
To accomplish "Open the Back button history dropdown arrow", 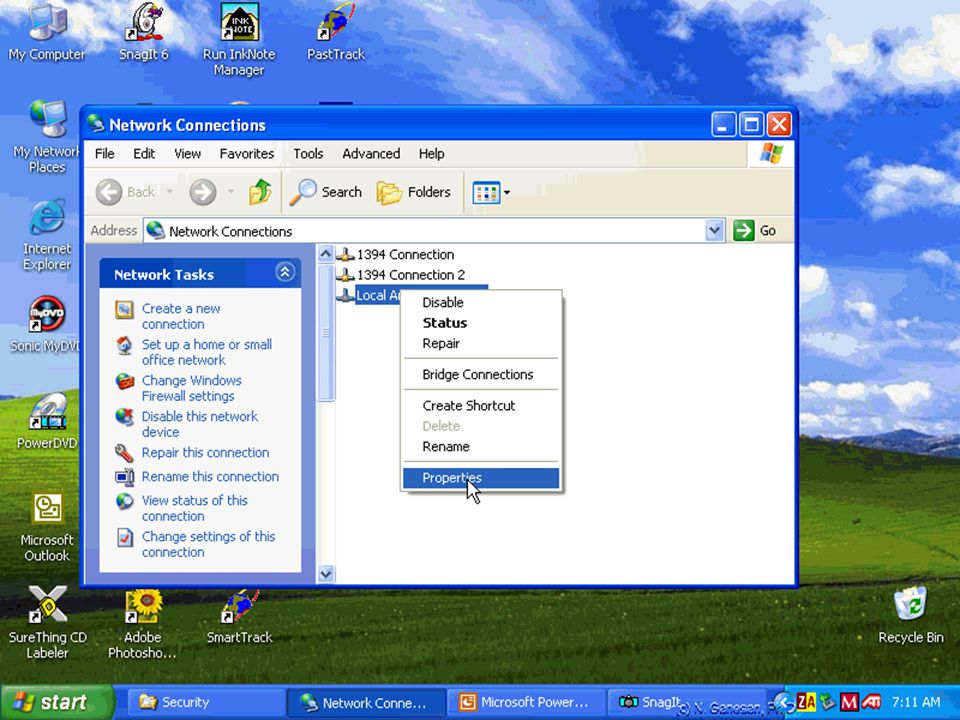I will click(x=170, y=192).
